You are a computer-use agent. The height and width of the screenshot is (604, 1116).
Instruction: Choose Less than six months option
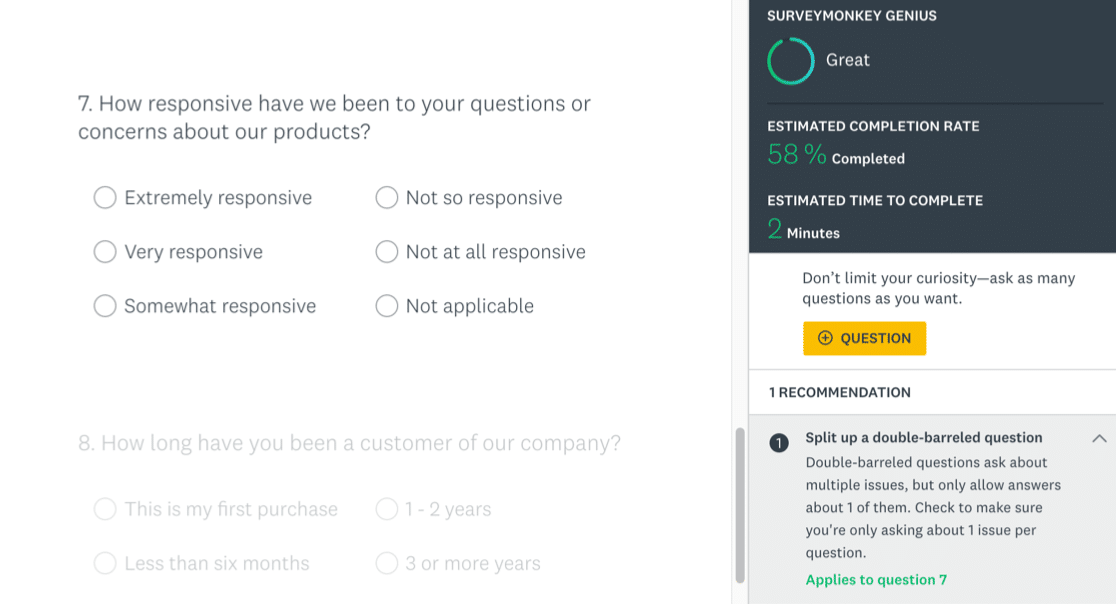(105, 564)
